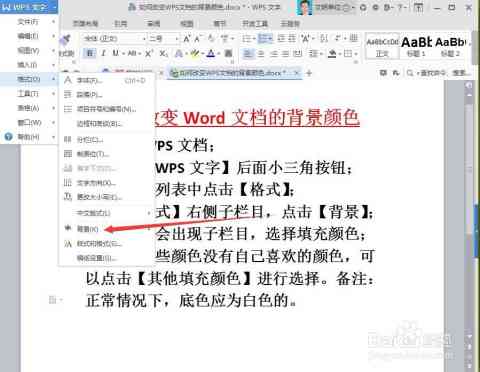Expand the 窗口(W) menu
This screenshot has width=480, height=372.
[29, 122]
